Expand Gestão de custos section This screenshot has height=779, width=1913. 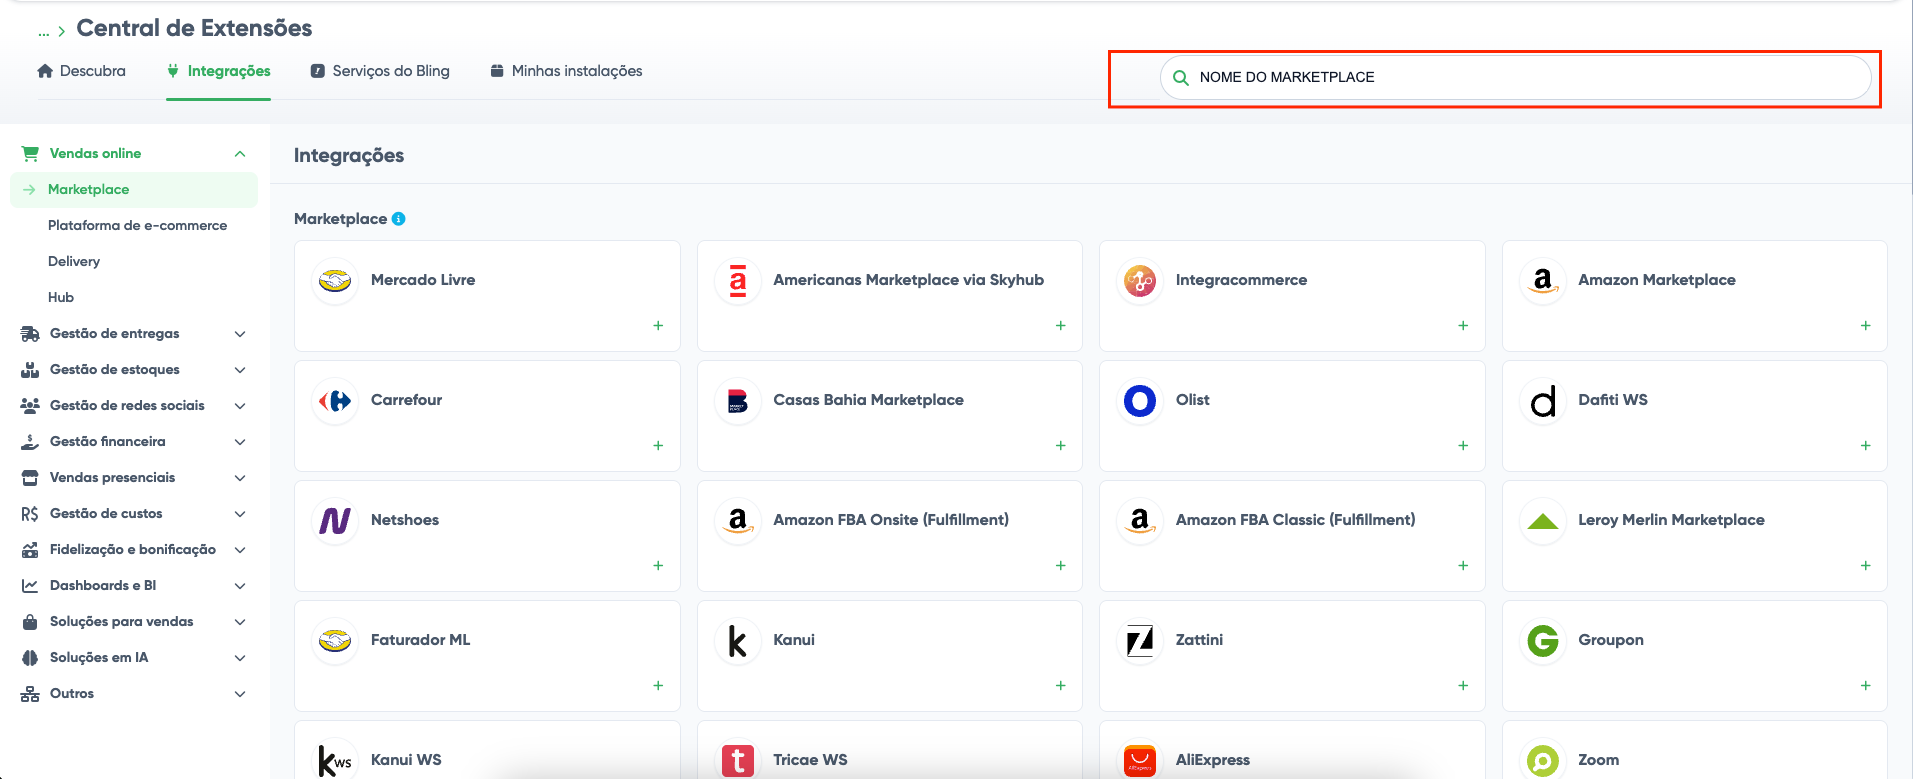(240, 514)
